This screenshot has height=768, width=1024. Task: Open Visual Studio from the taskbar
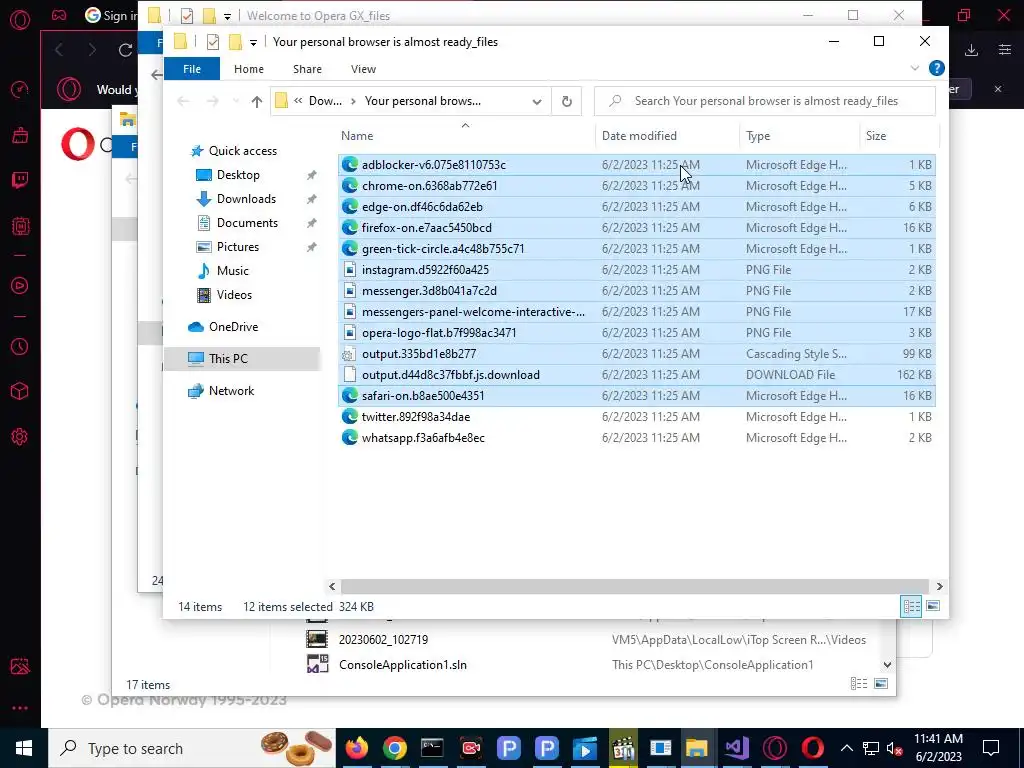pos(737,748)
